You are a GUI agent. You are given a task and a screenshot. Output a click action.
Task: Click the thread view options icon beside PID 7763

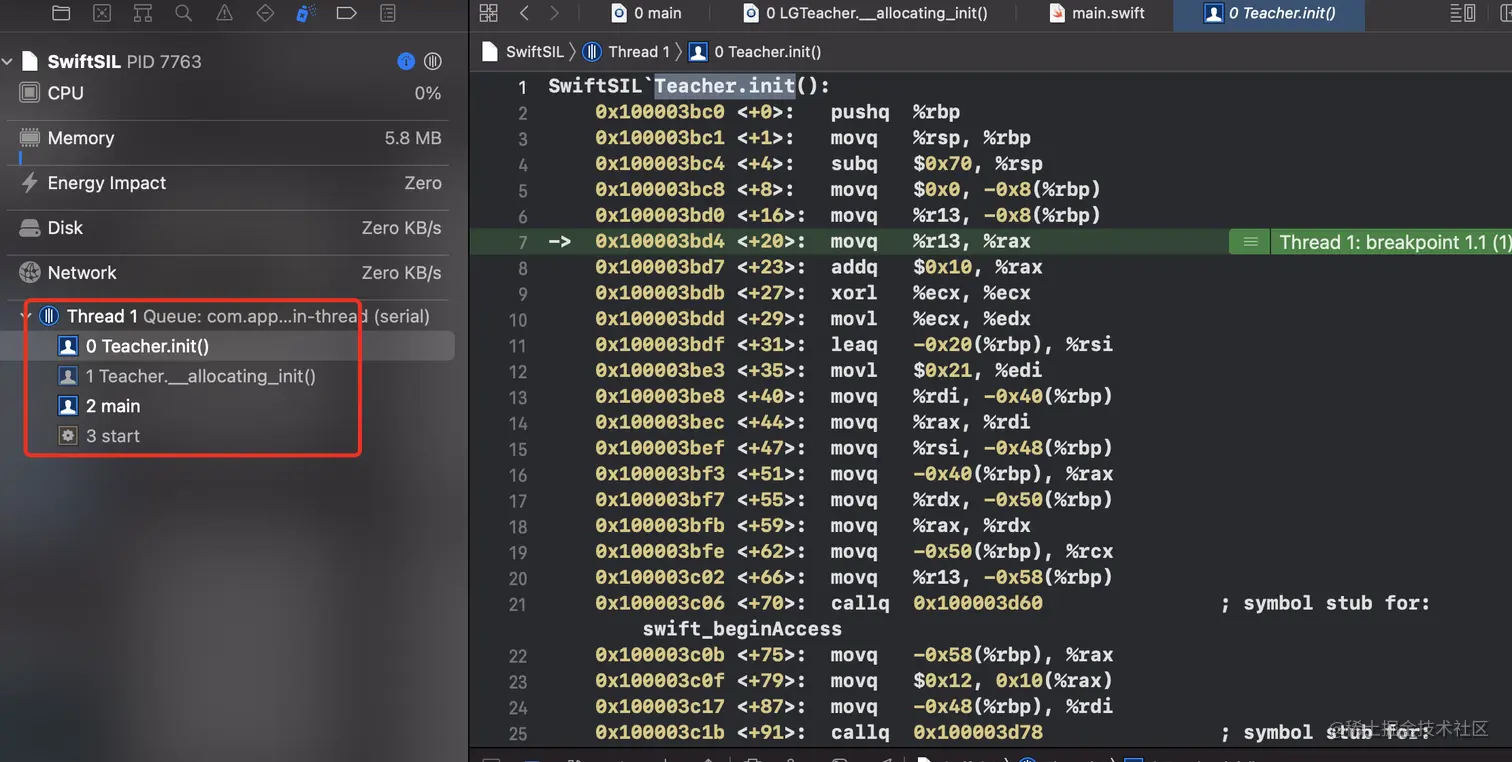point(433,61)
